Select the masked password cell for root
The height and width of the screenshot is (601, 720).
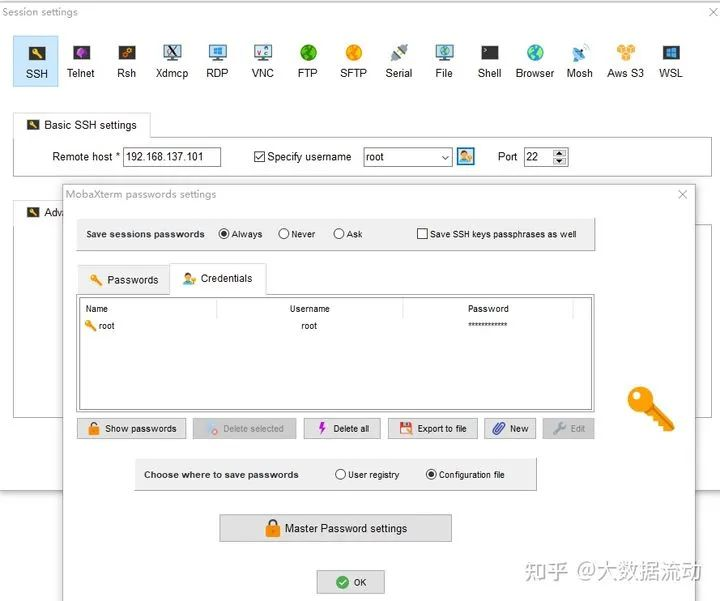coord(488,325)
